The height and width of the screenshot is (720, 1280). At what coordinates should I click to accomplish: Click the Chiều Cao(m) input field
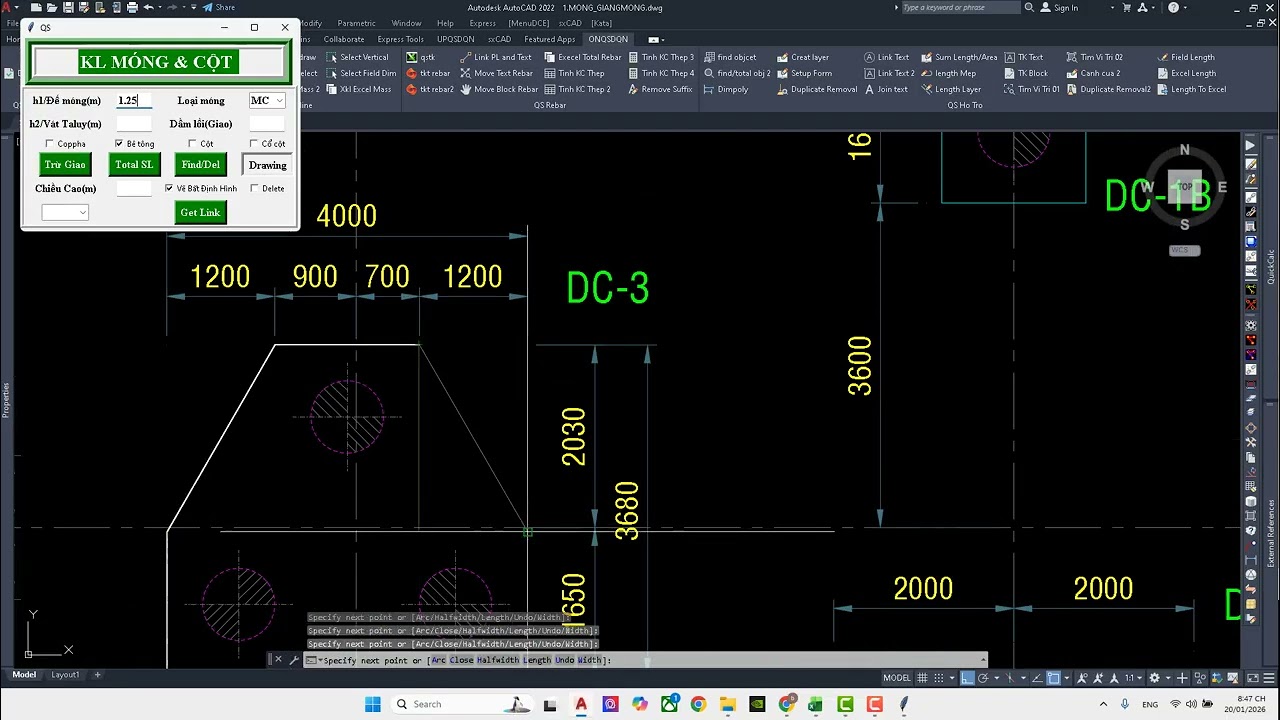point(134,188)
